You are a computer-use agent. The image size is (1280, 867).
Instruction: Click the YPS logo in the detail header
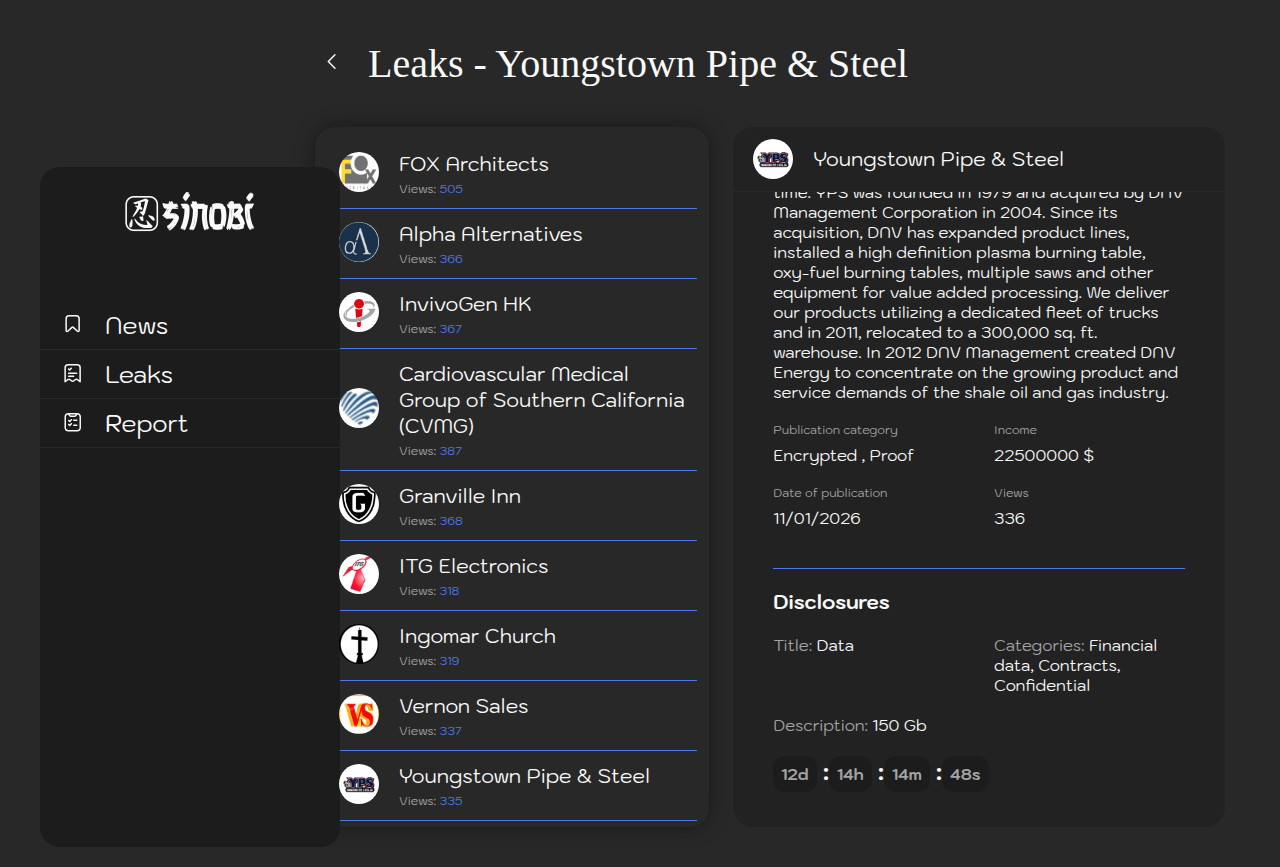click(773, 159)
